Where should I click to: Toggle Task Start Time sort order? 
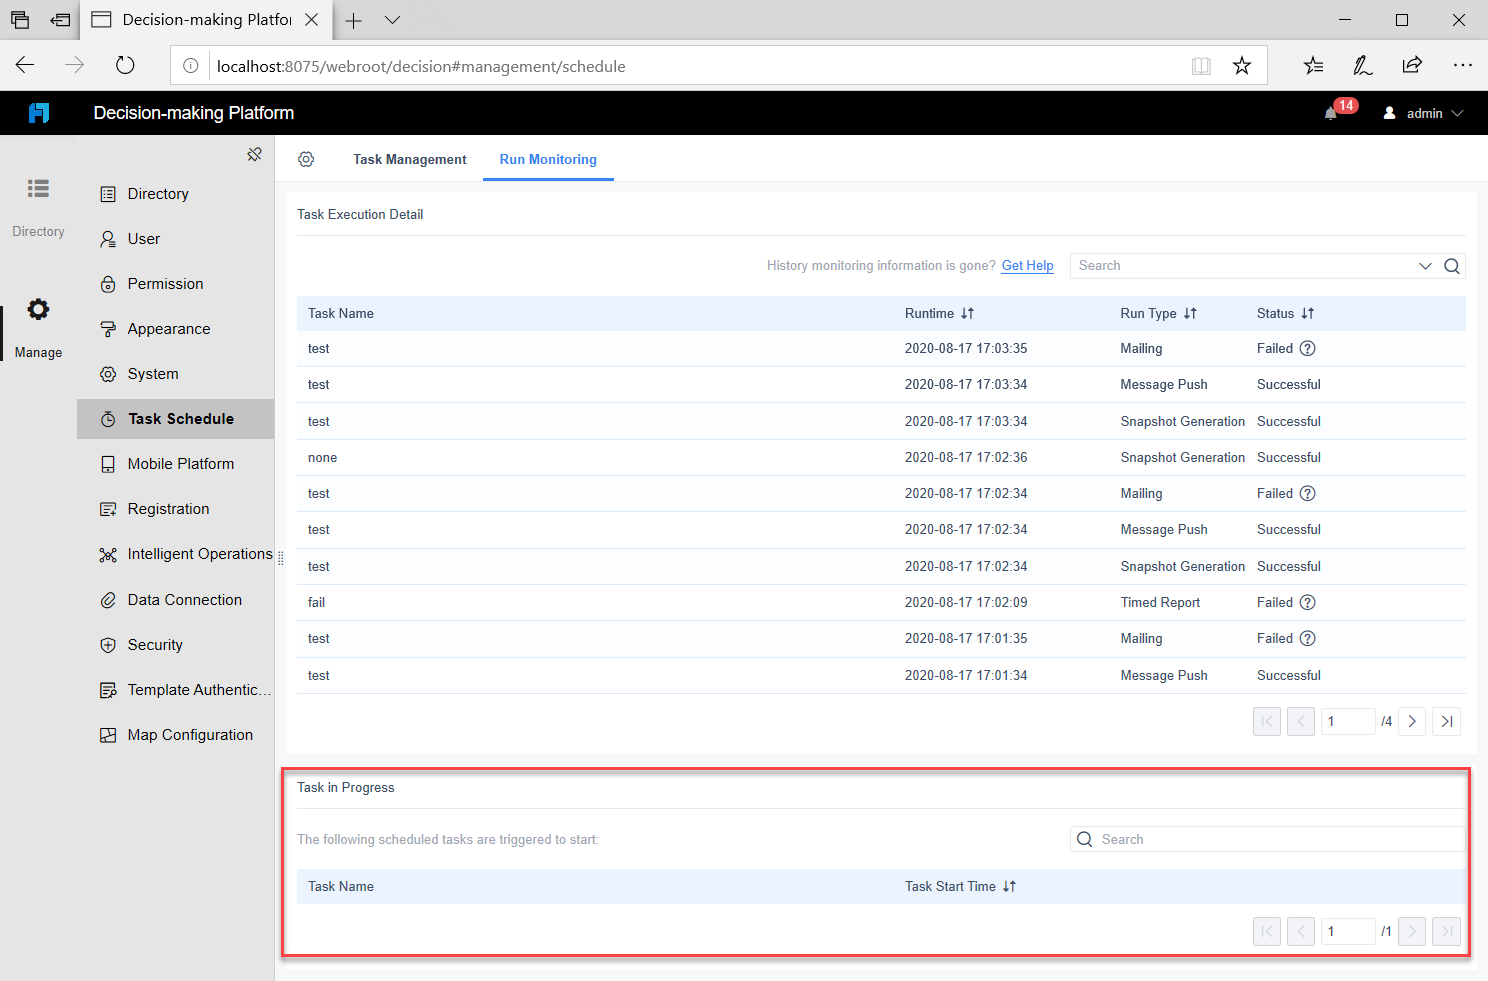tap(1009, 886)
